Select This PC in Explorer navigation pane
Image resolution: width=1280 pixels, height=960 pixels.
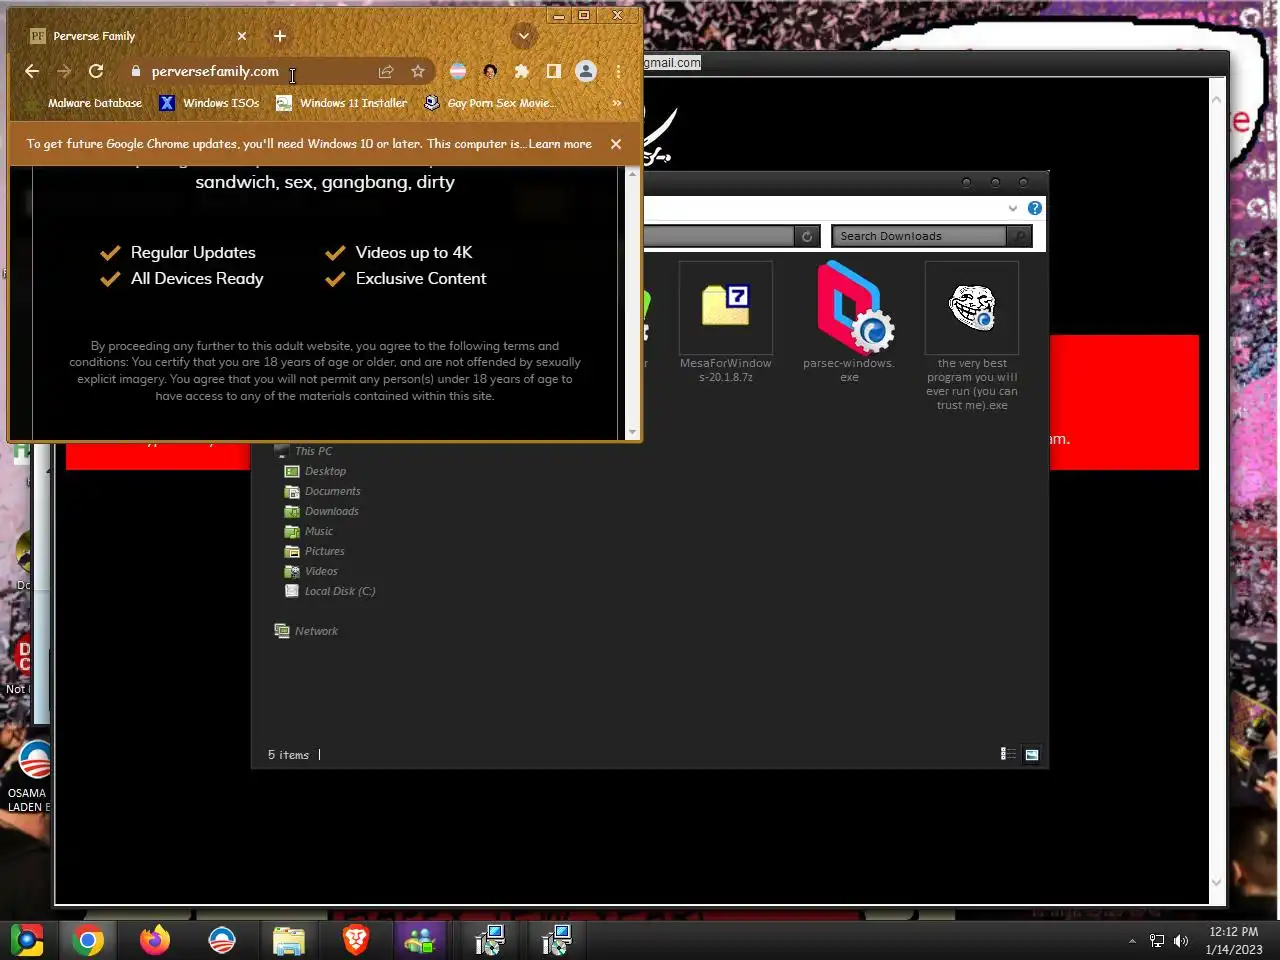tap(304, 451)
